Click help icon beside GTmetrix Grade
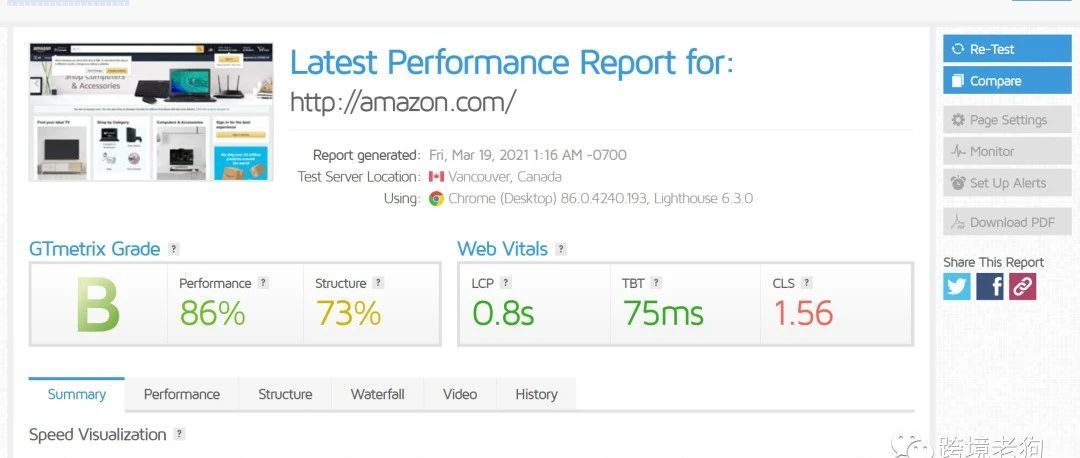The height and width of the screenshot is (458, 1080). (174, 249)
